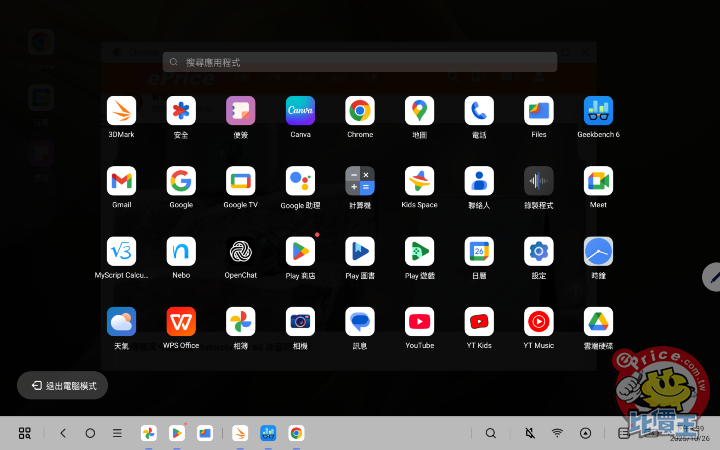Viewport: 720px width, 450px height.
Task: Open the Gmail app
Action: [x=121, y=181]
